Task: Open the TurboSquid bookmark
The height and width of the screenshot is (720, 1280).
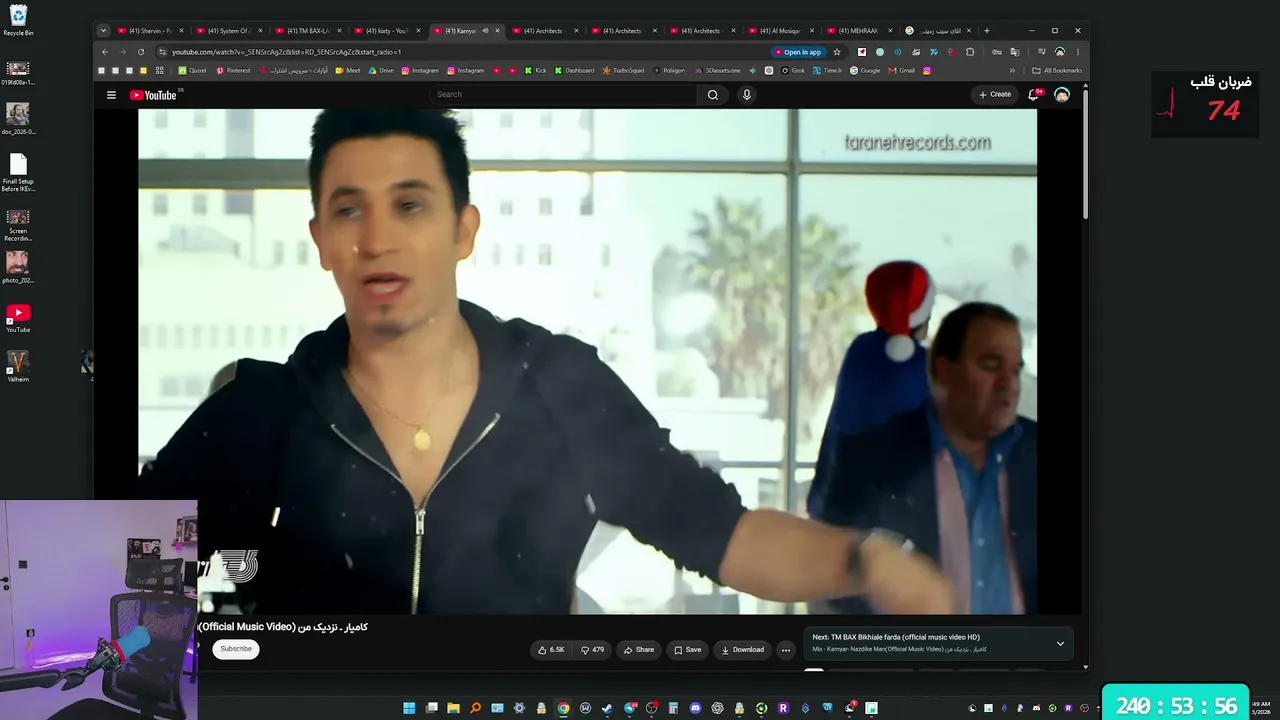Action: tap(624, 71)
